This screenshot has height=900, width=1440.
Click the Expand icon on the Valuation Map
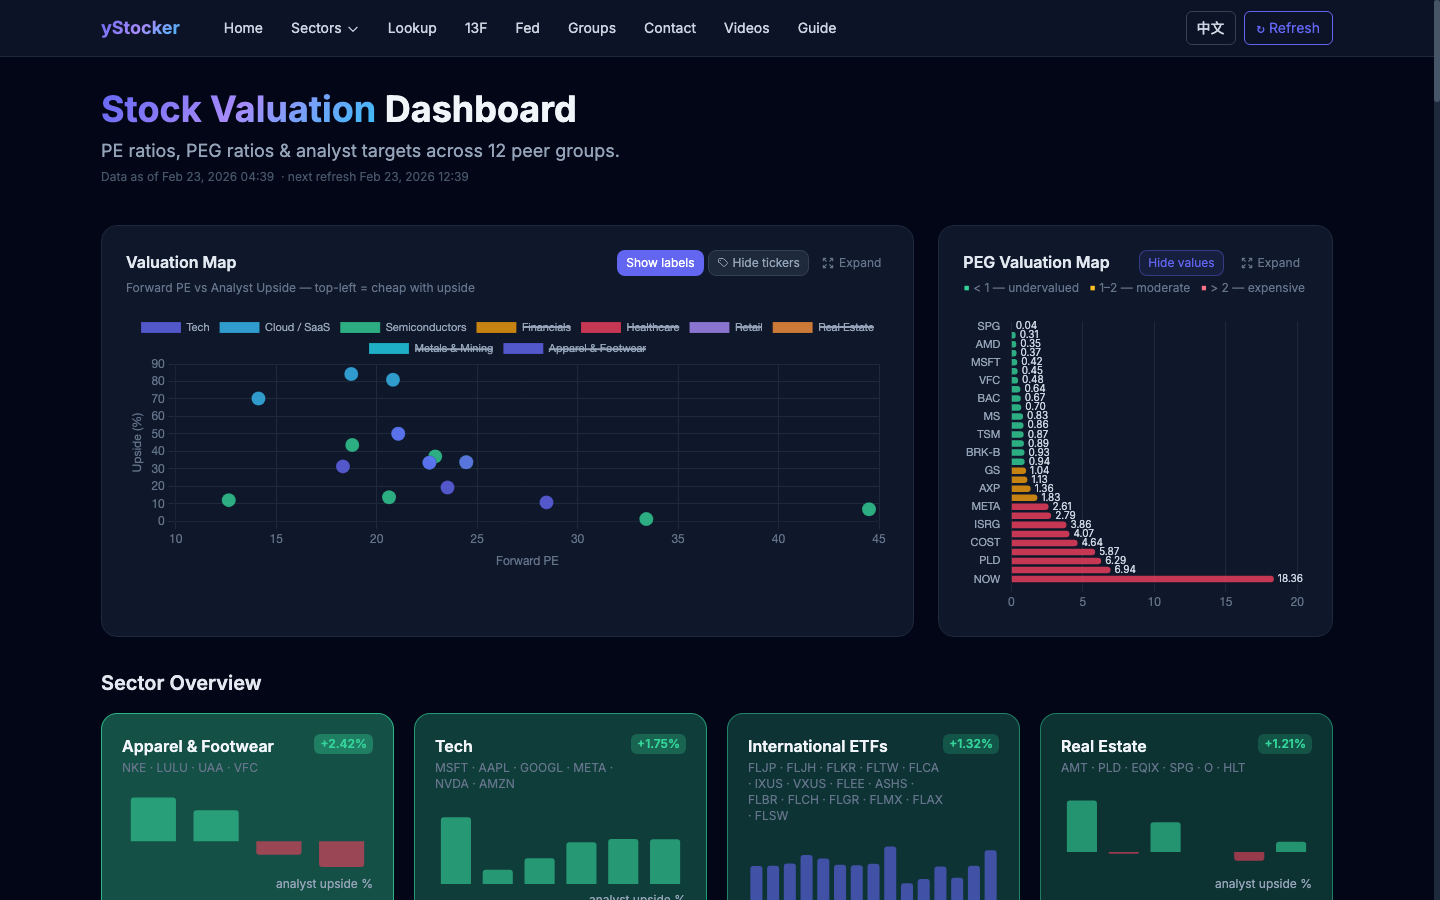point(828,263)
